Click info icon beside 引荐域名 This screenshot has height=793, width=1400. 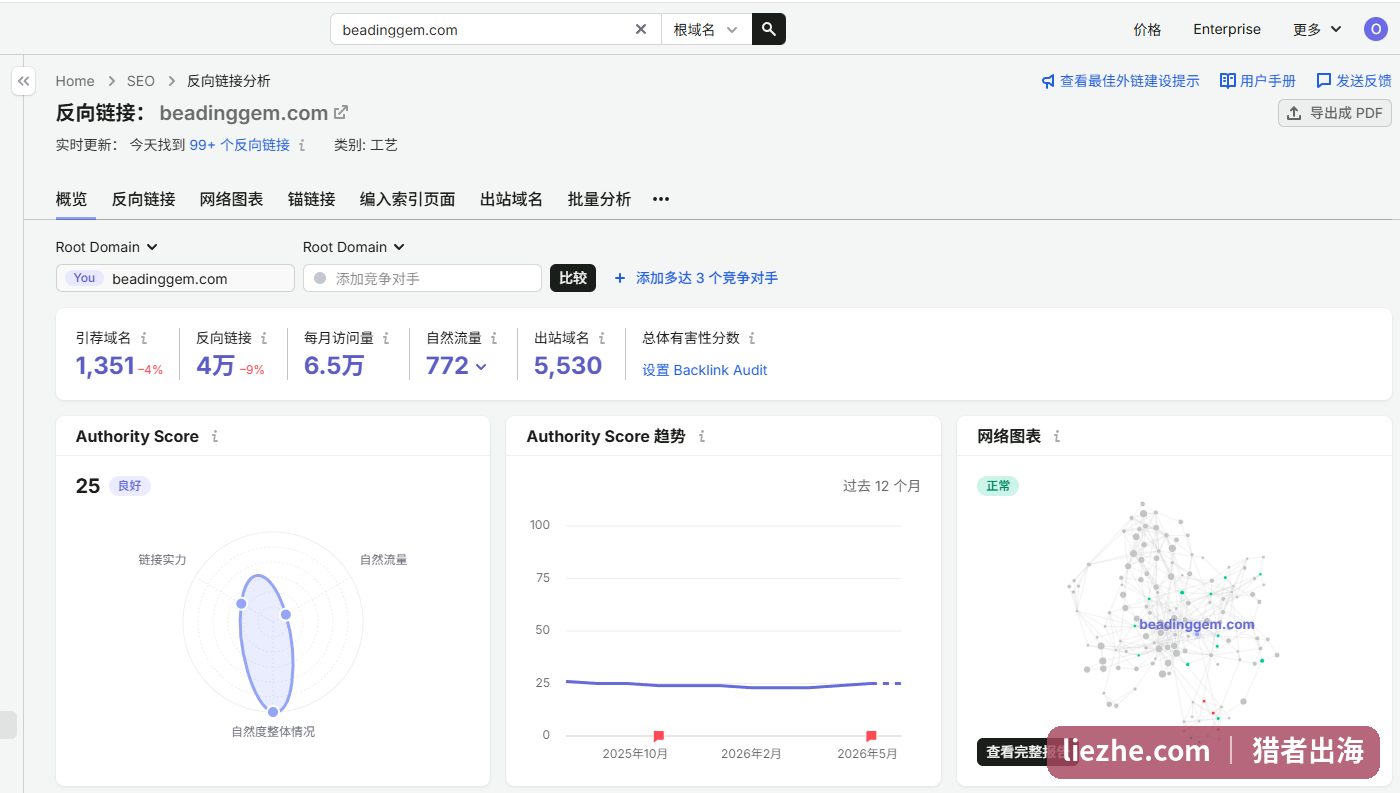pos(144,338)
